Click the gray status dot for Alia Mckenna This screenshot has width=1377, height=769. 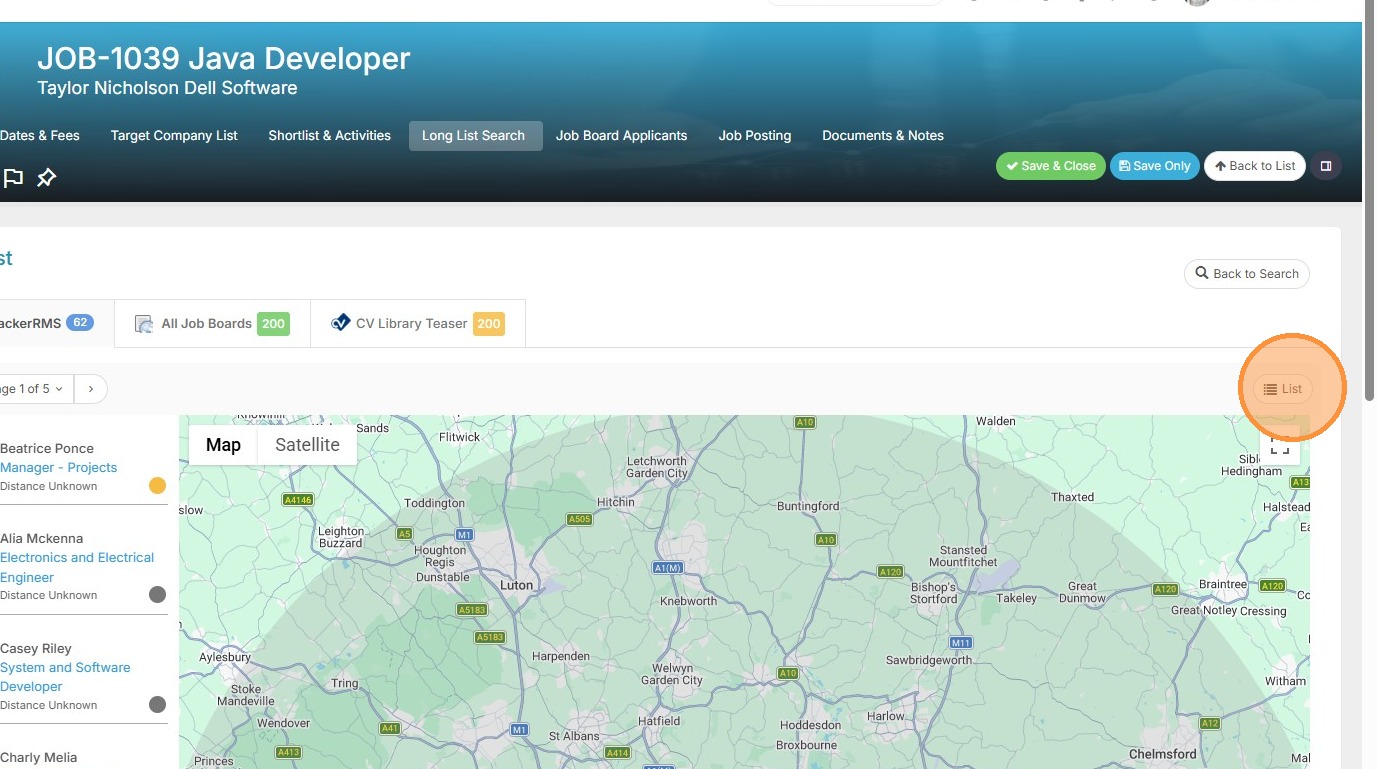(157, 595)
